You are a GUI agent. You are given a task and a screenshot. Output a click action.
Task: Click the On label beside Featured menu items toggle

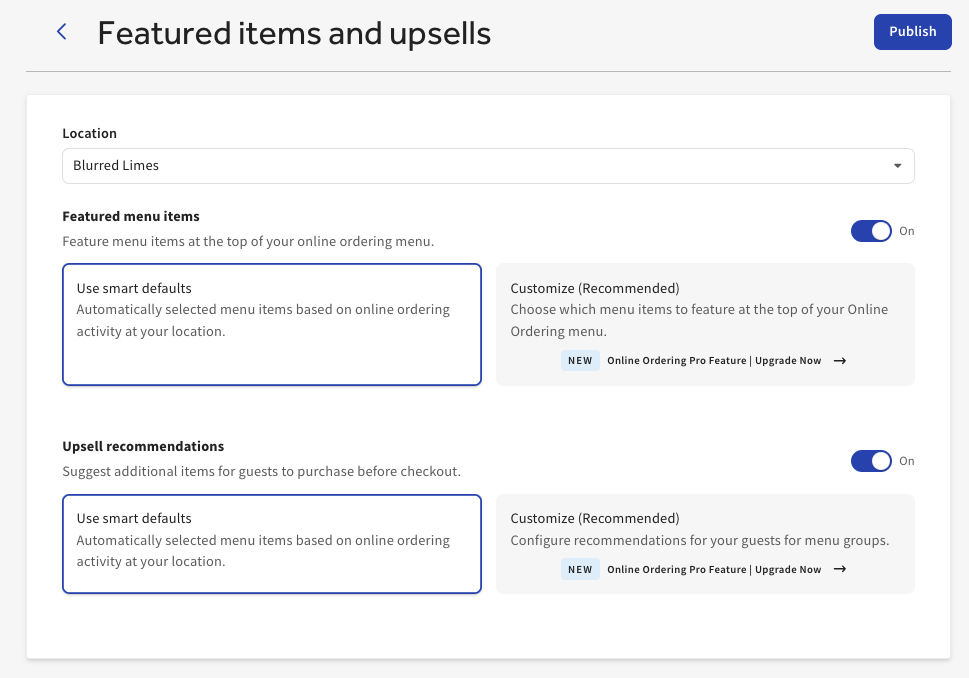click(x=907, y=231)
